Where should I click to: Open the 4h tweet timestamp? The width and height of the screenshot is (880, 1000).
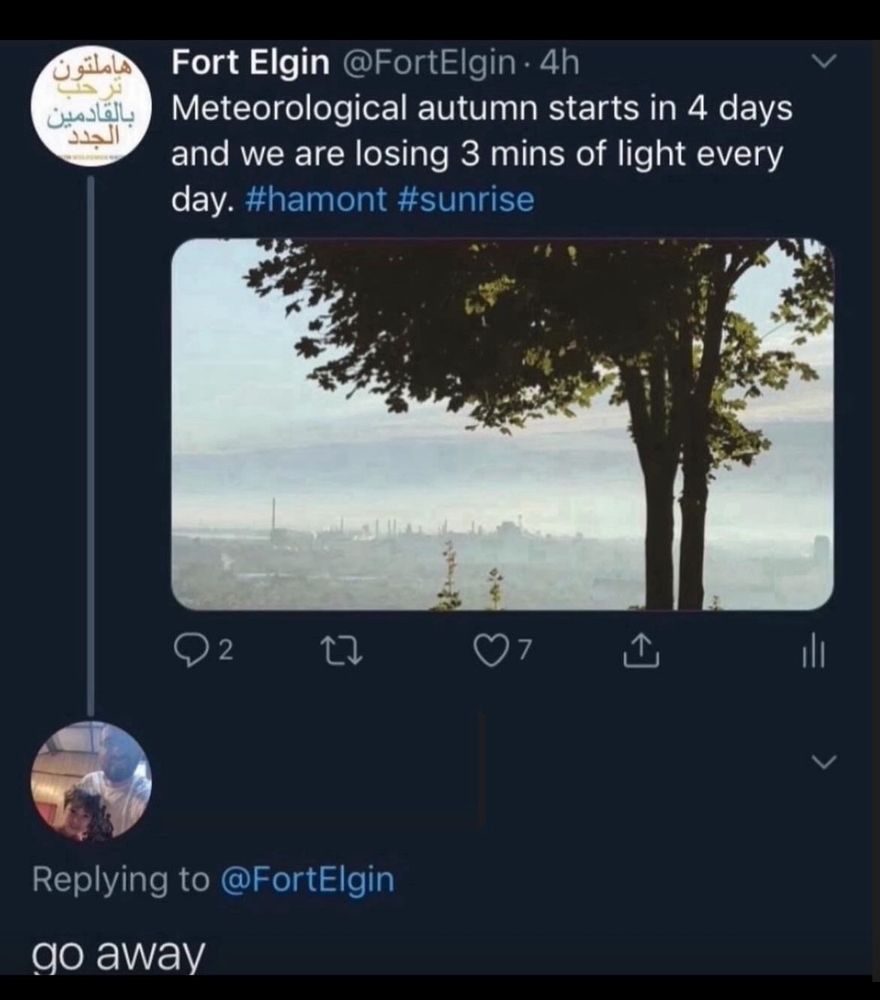(559, 63)
